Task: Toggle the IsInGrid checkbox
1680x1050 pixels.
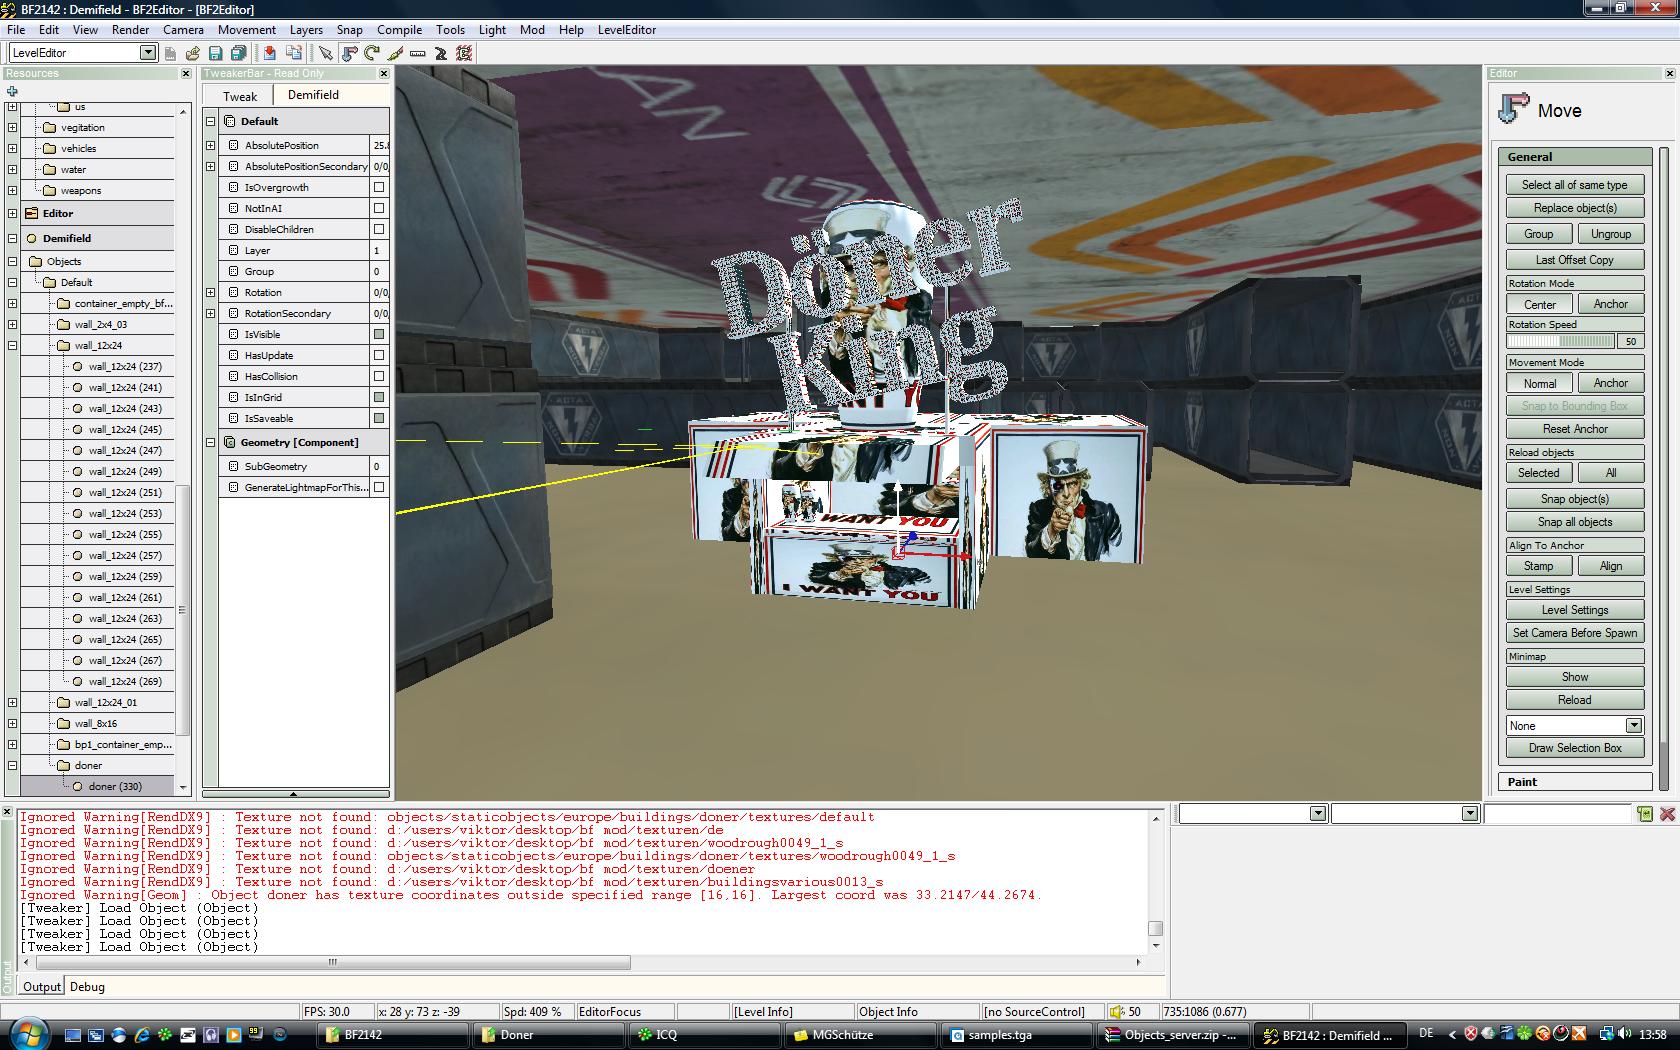Action: click(x=379, y=397)
